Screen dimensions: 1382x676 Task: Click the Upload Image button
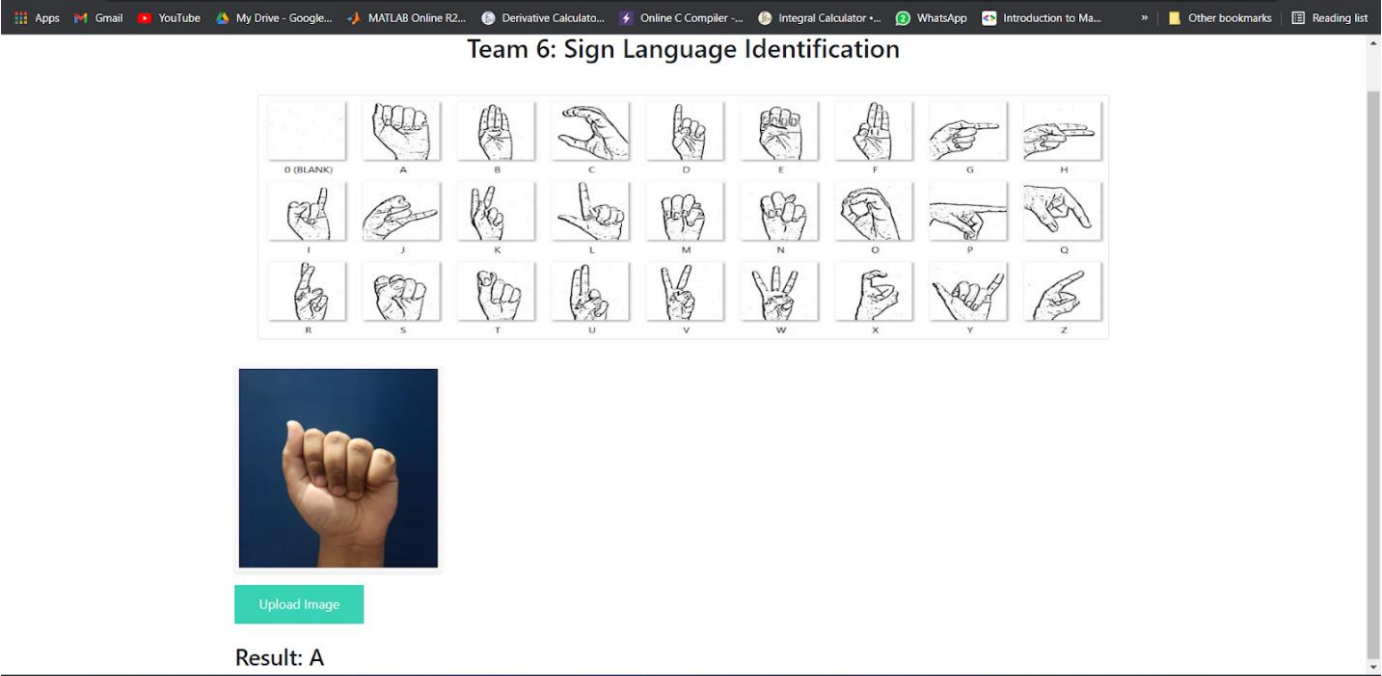(x=298, y=603)
